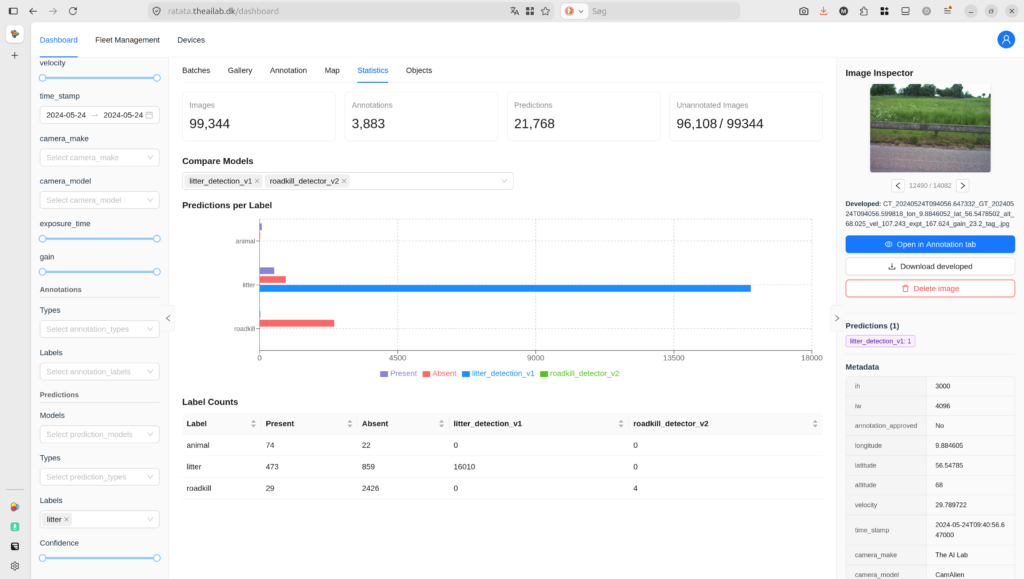The width and height of the screenshot is (1024, 579).
Task: Switch to the Annotation tab
Action: coord(288,70)
